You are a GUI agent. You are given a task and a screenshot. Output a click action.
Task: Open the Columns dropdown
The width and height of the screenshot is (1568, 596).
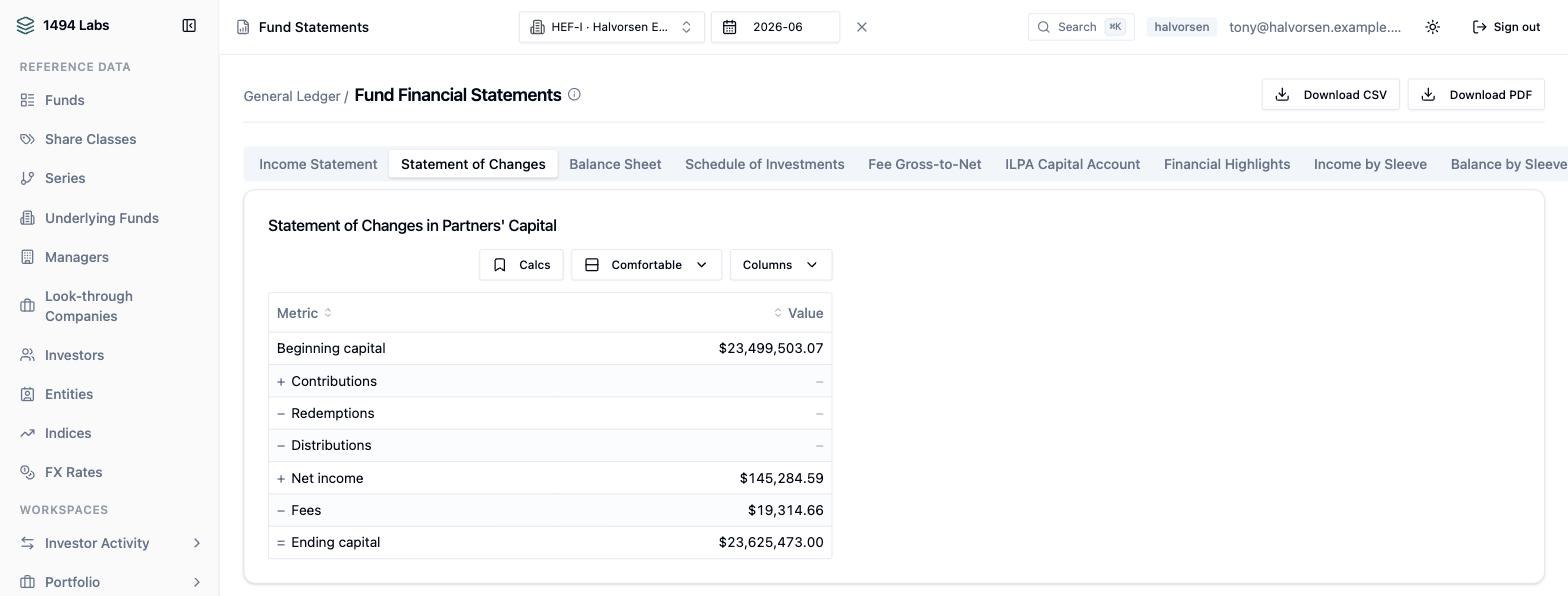tap(781, 265)
